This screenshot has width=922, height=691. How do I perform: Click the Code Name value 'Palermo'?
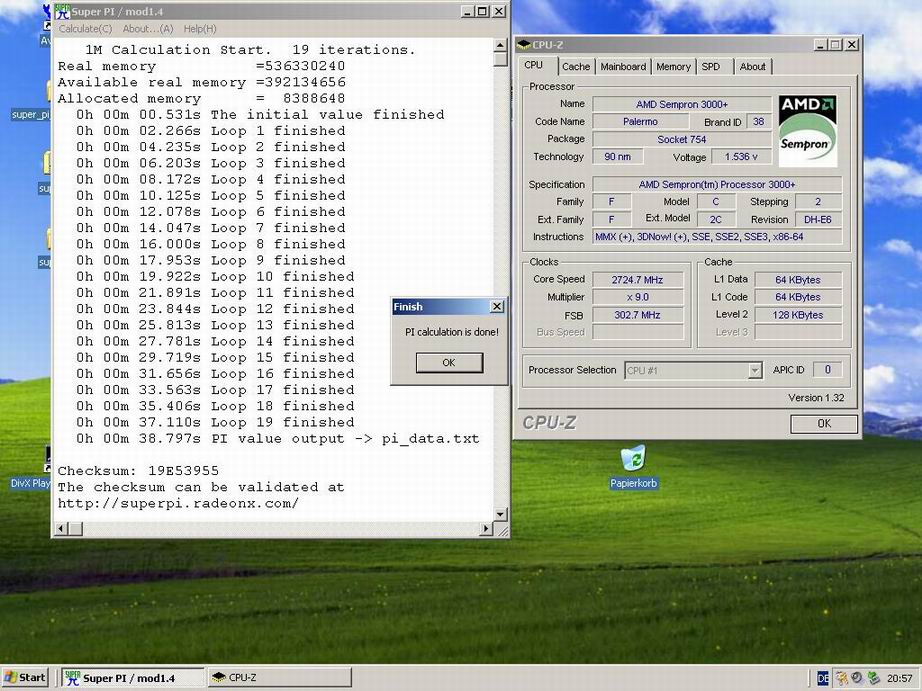[640, 122]
